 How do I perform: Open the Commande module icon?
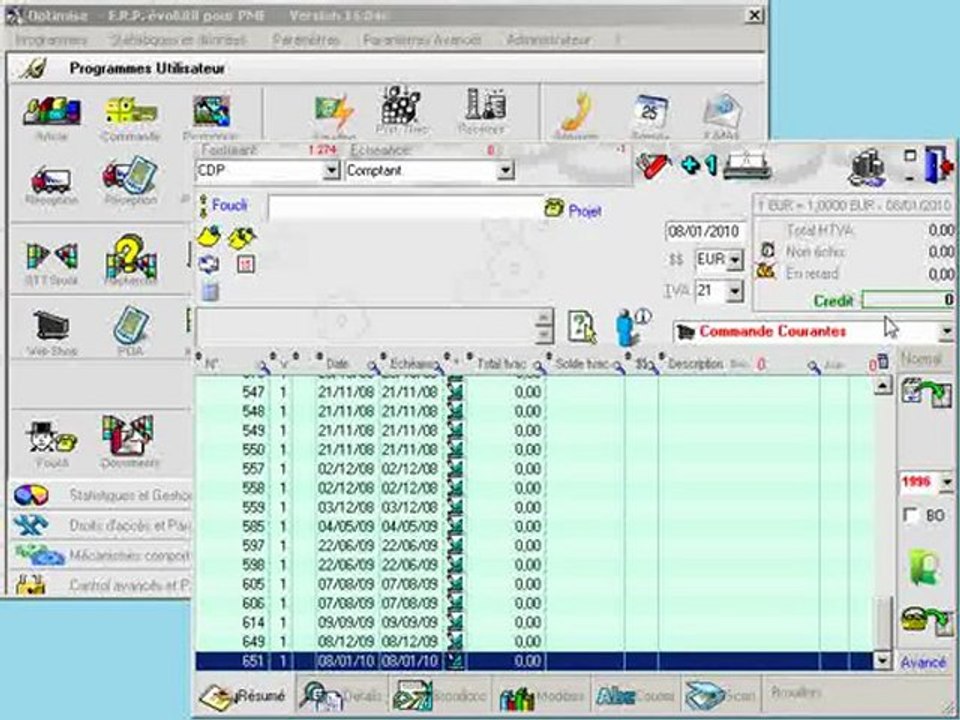pos(130,112)
